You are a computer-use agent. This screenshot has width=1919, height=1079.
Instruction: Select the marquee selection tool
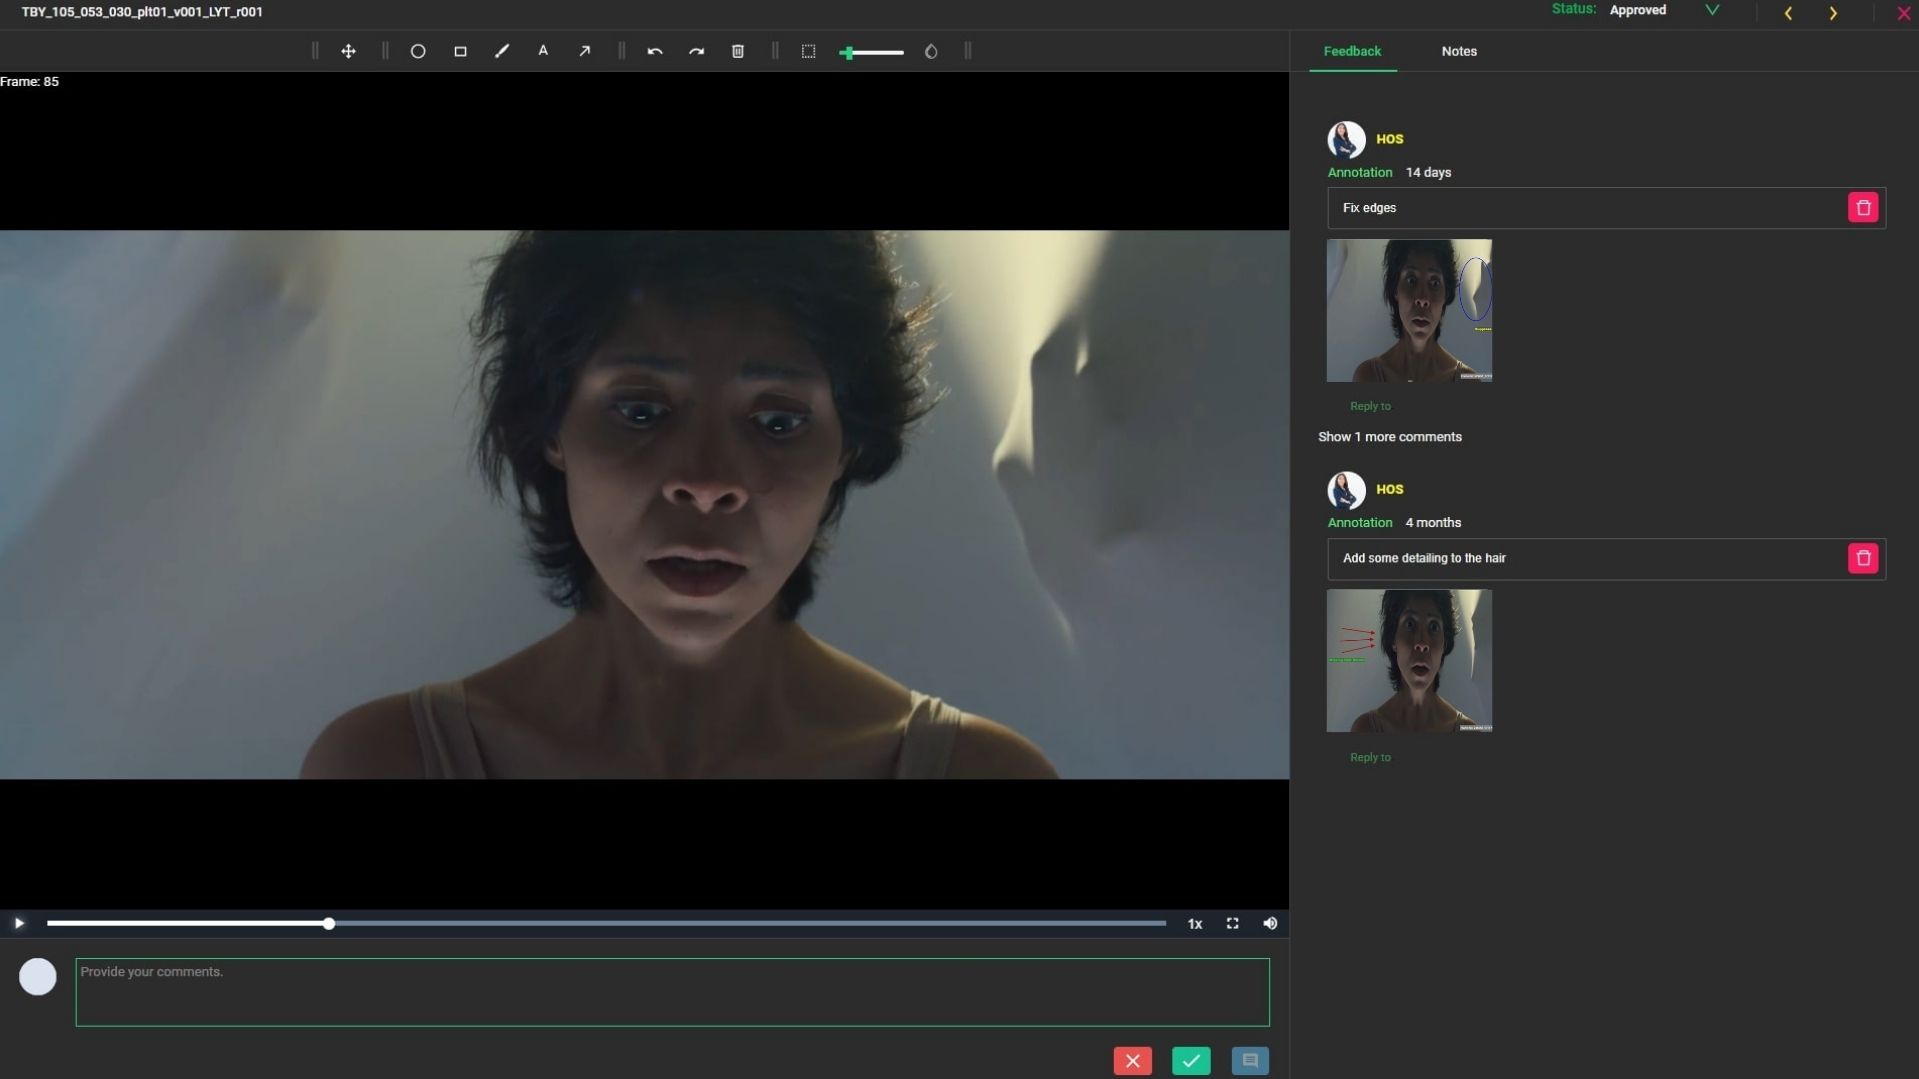(x=809, y=51)
